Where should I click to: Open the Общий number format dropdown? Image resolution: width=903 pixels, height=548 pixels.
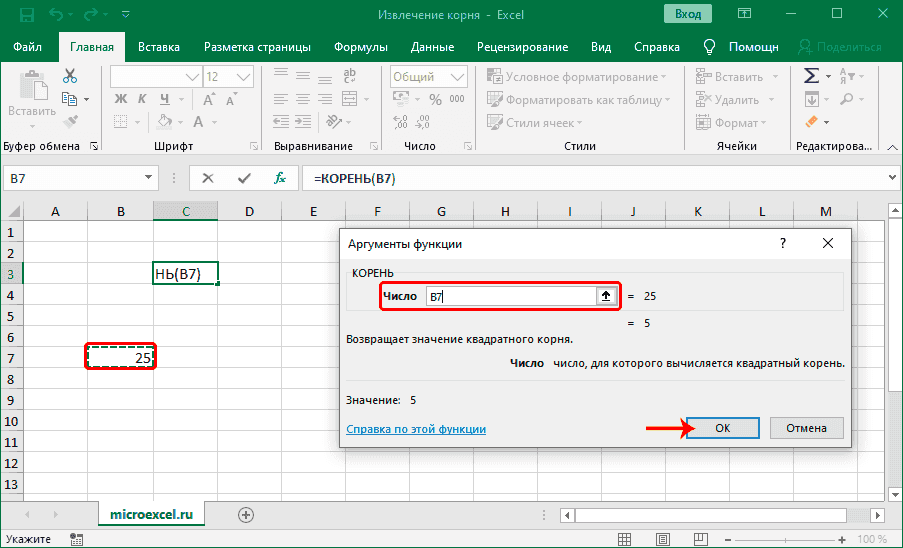tap(456, 76)
